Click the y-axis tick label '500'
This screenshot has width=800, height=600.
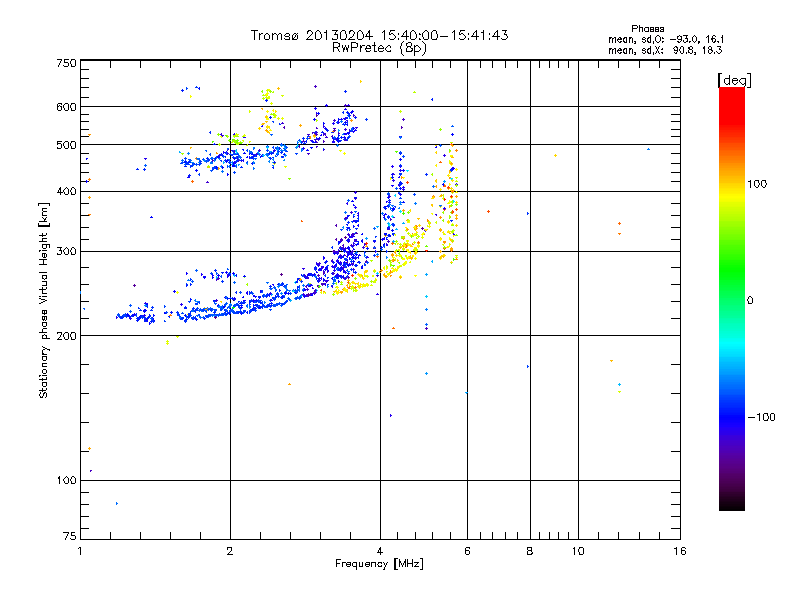[x=67, y=145]
